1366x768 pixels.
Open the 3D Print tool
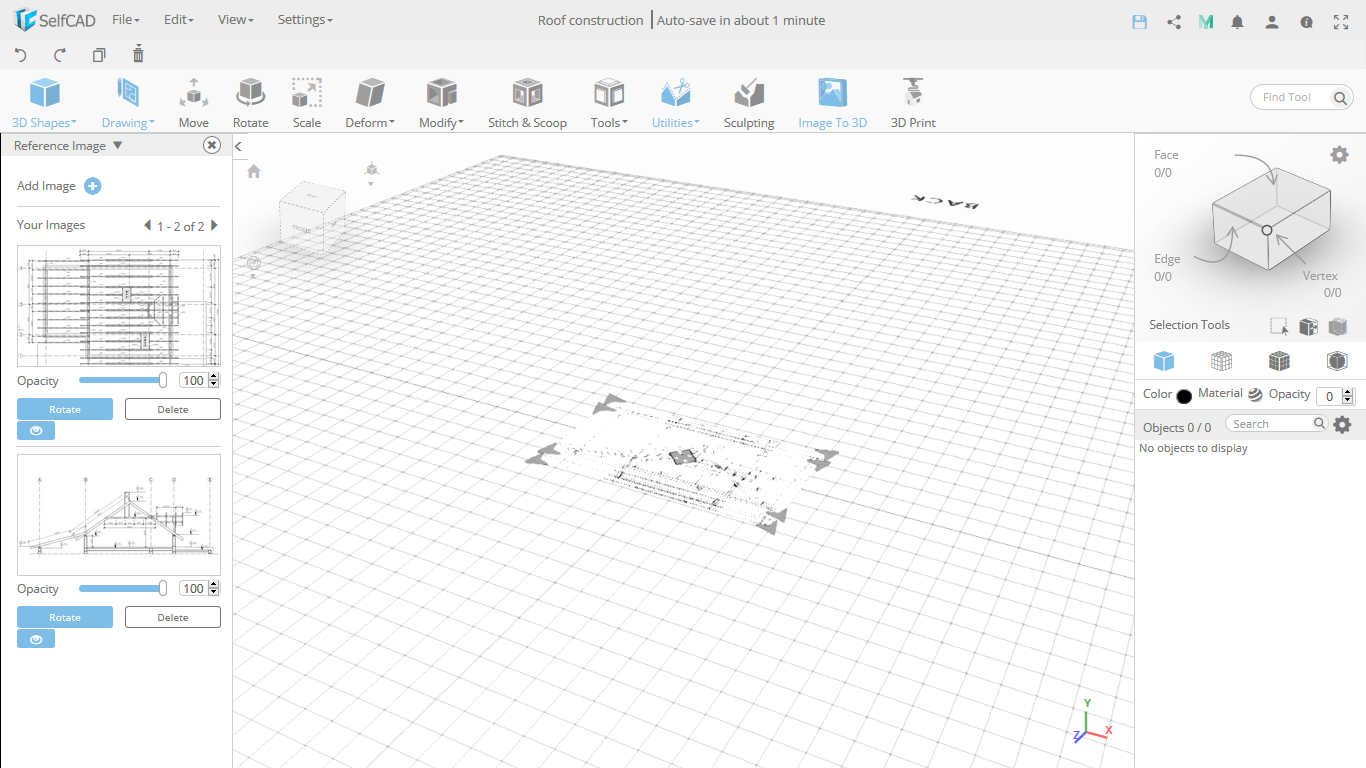(913, 104)
